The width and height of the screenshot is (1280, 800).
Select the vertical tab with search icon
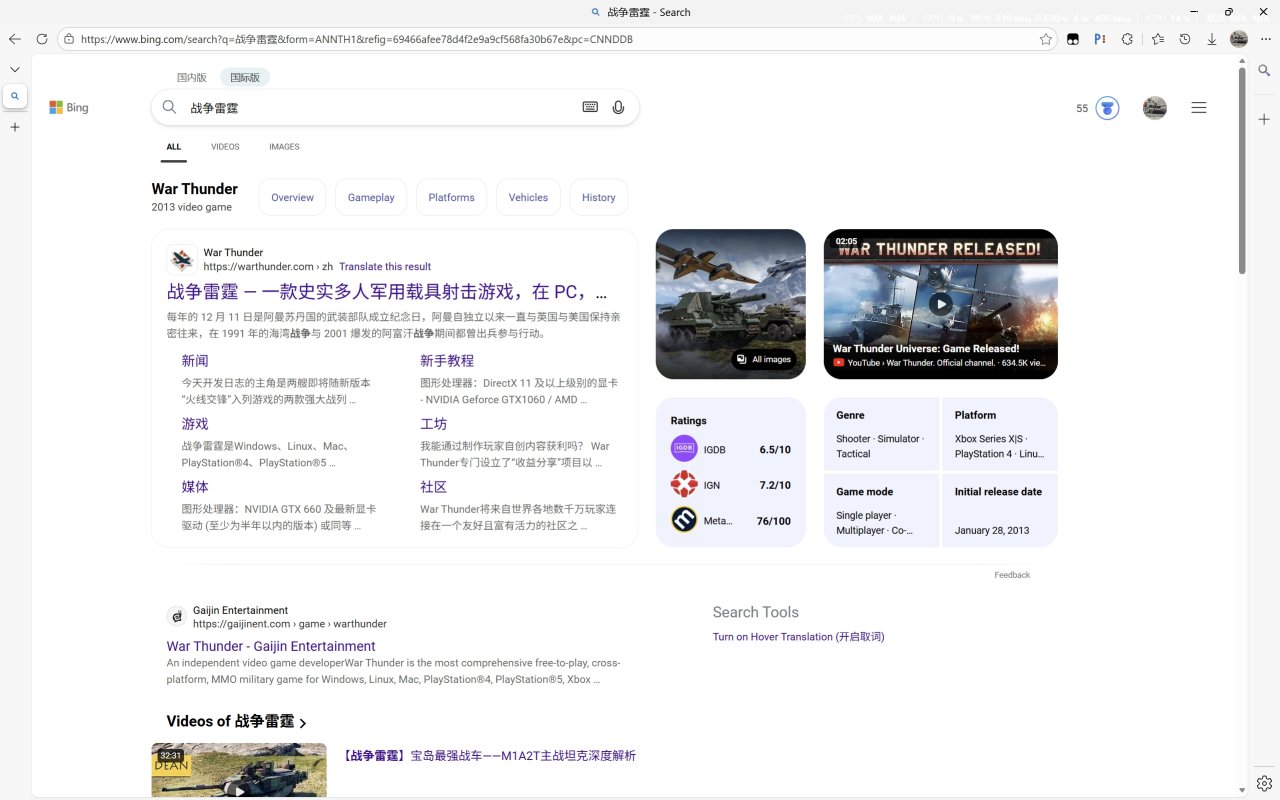coord(15,97)
